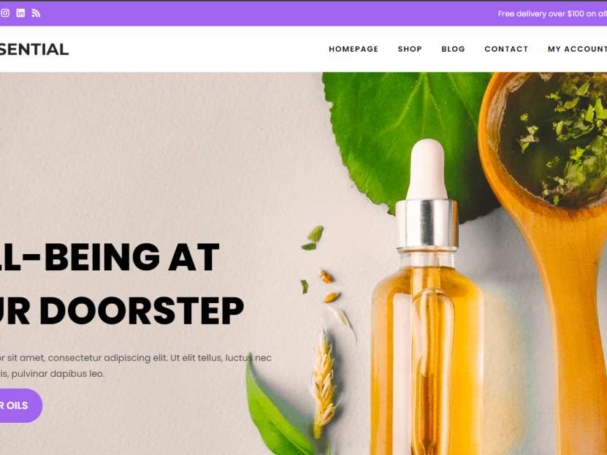This screenshot has width=607, height=455.
Task: Click the purple Oils call-to-action button
Action: [x=21, y=405]
